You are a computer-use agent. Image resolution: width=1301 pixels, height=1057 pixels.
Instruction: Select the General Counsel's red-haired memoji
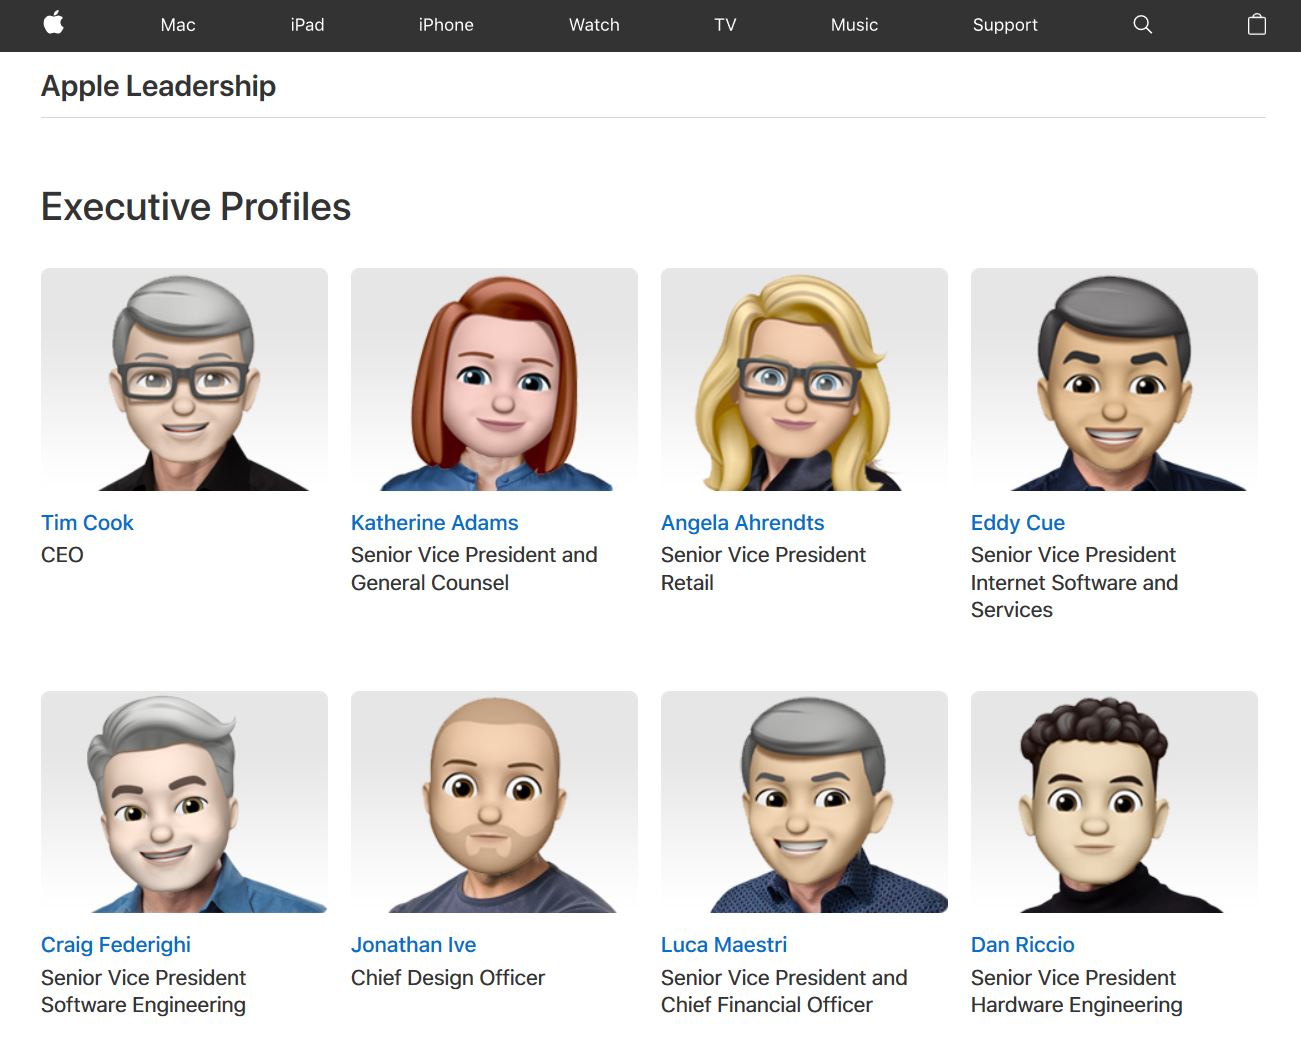494,380
